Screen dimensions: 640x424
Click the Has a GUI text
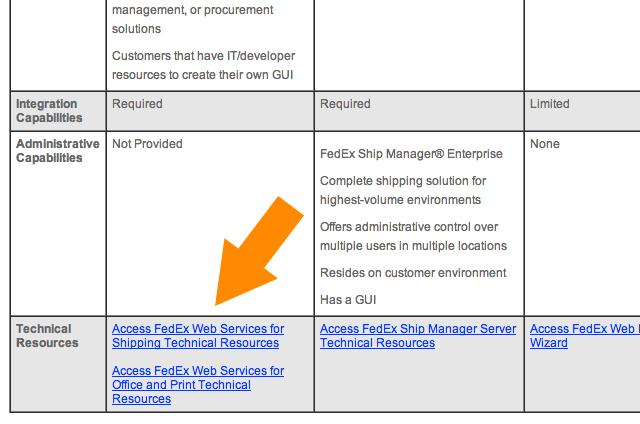pos(348,300)
